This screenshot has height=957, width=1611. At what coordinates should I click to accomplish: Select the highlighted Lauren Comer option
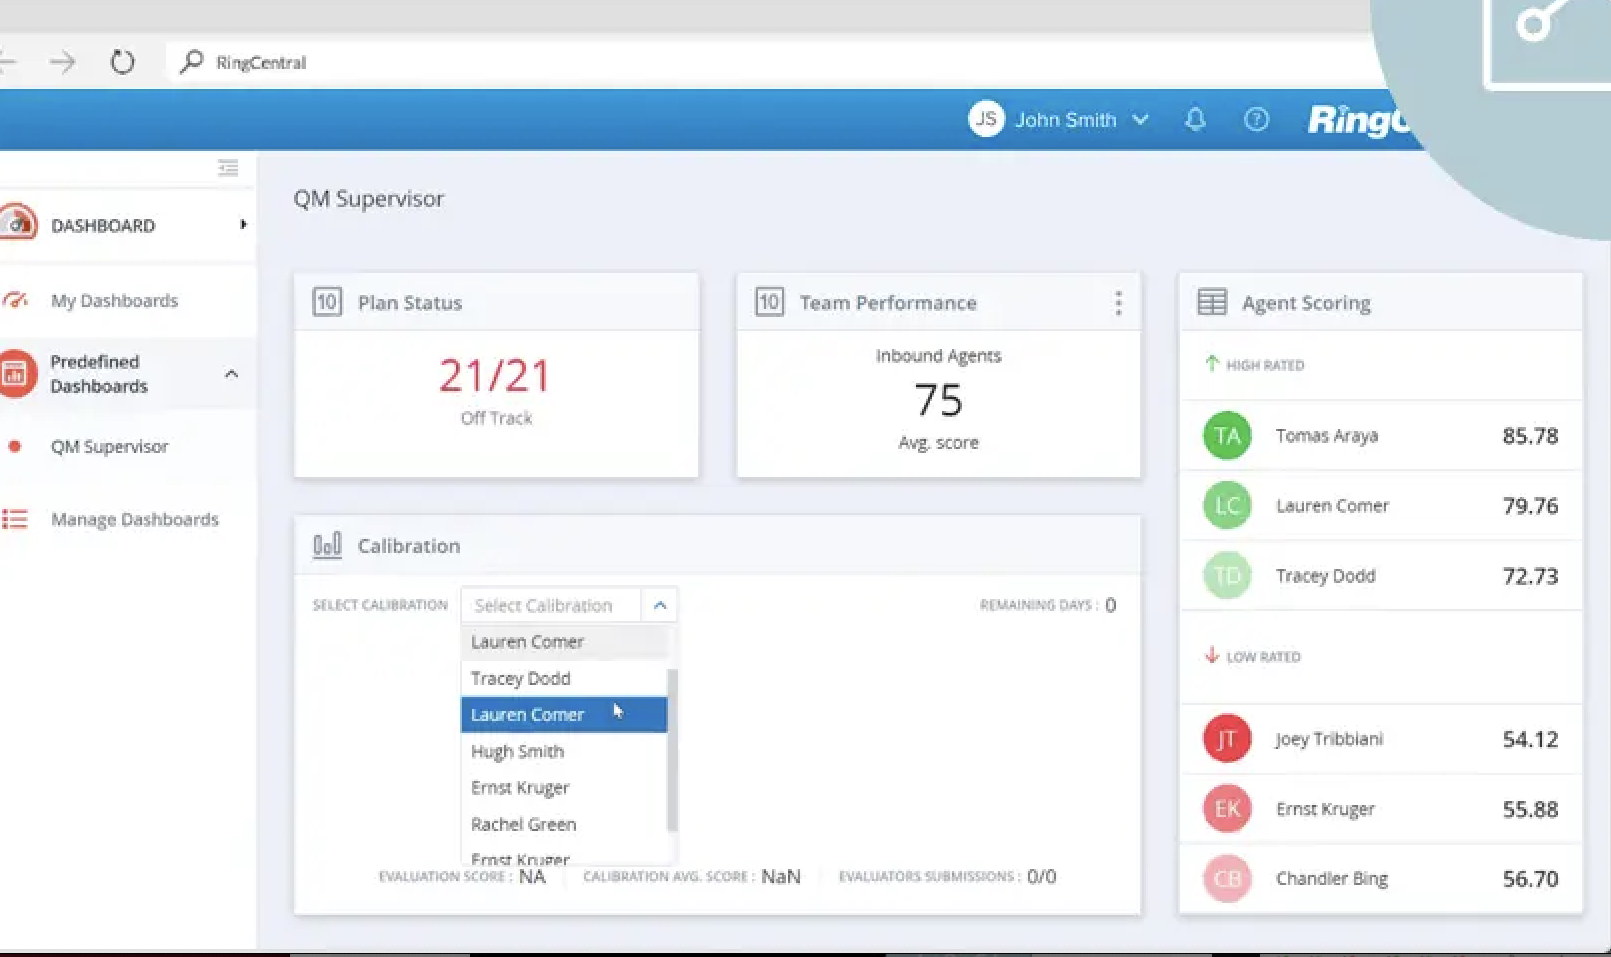[x=564, y=715]
